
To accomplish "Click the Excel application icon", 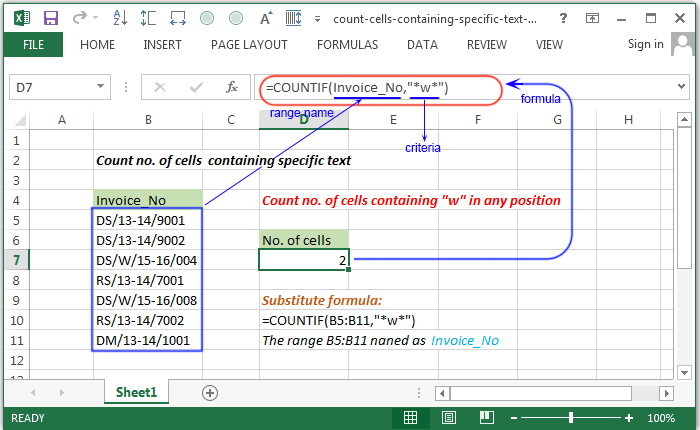I will coord(21,18).
